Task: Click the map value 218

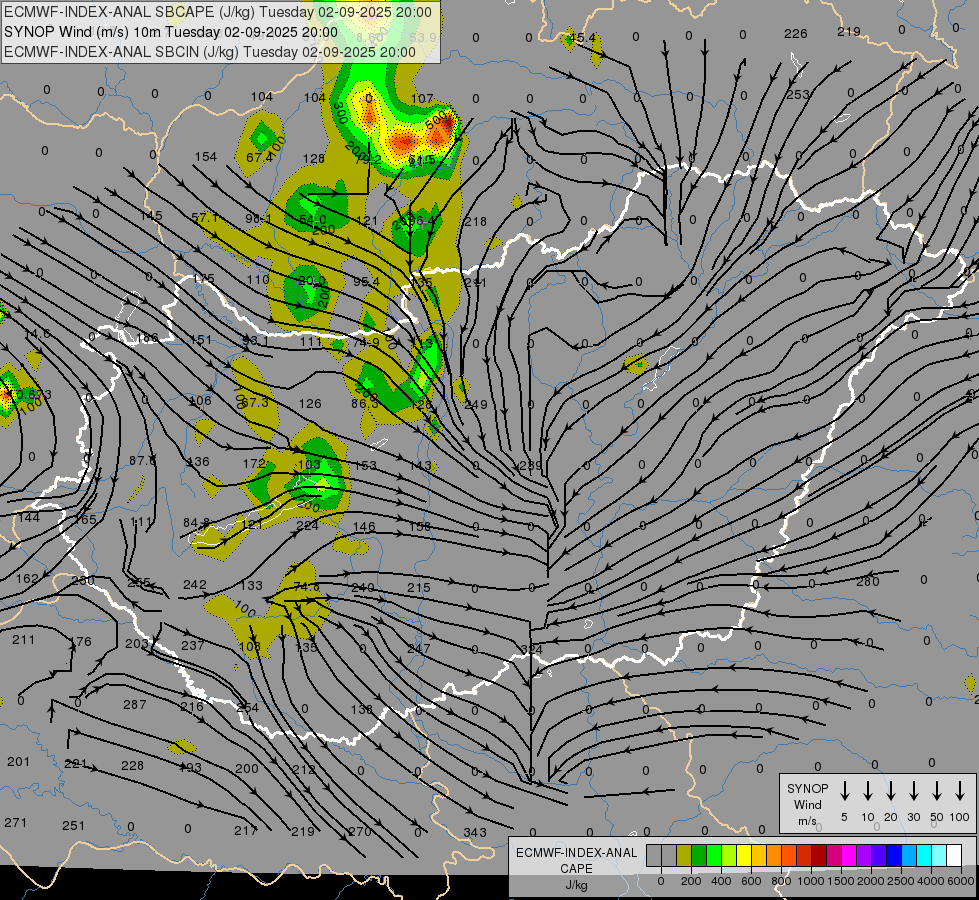Action: [x=475, y=222]
